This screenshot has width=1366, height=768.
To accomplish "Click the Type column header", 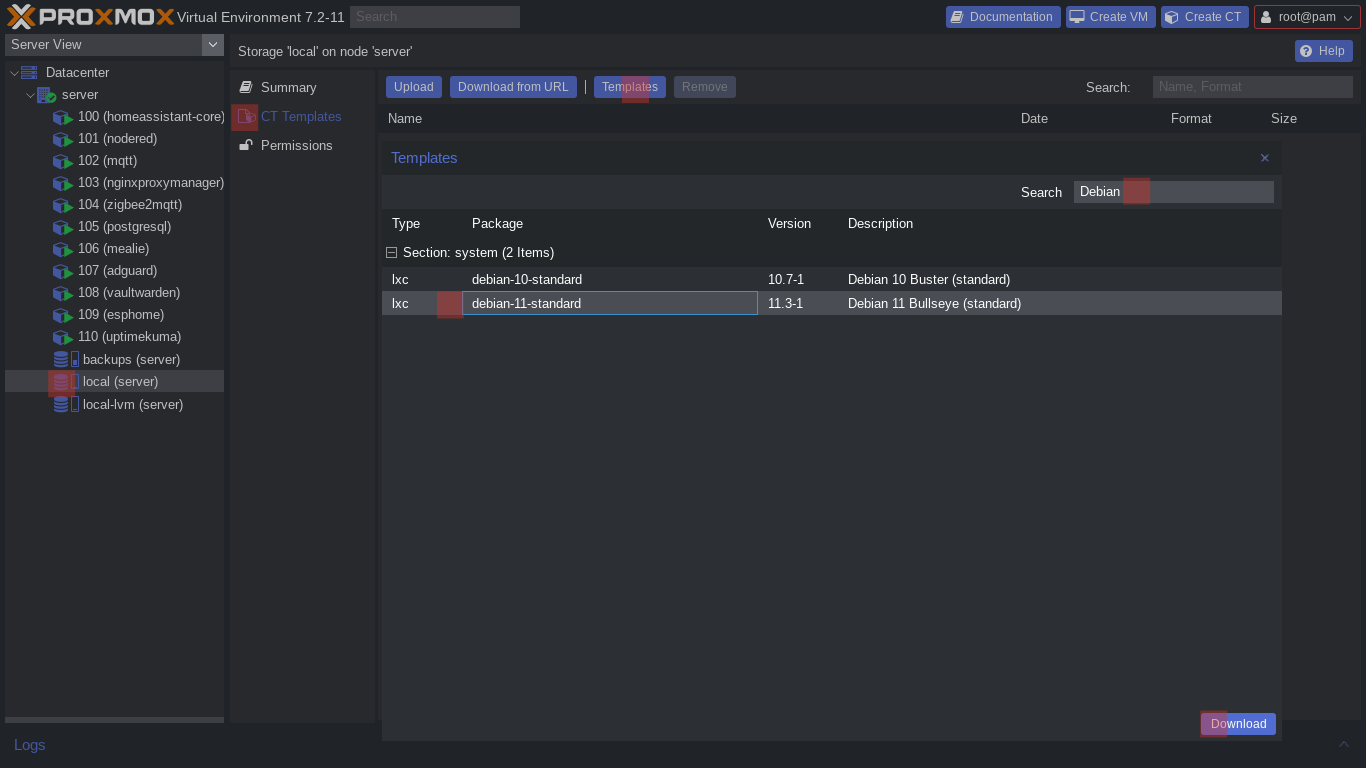I will 422,223.
